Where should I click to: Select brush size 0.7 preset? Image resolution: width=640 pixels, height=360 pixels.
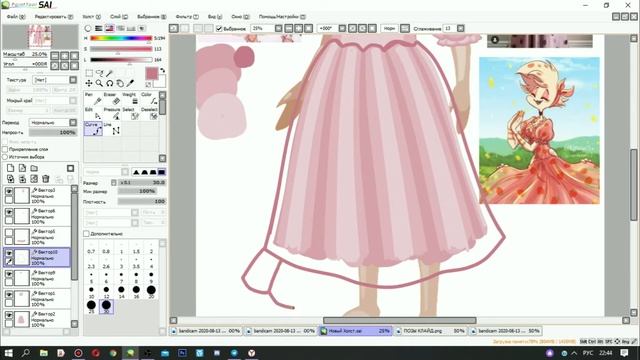[91, 247]
